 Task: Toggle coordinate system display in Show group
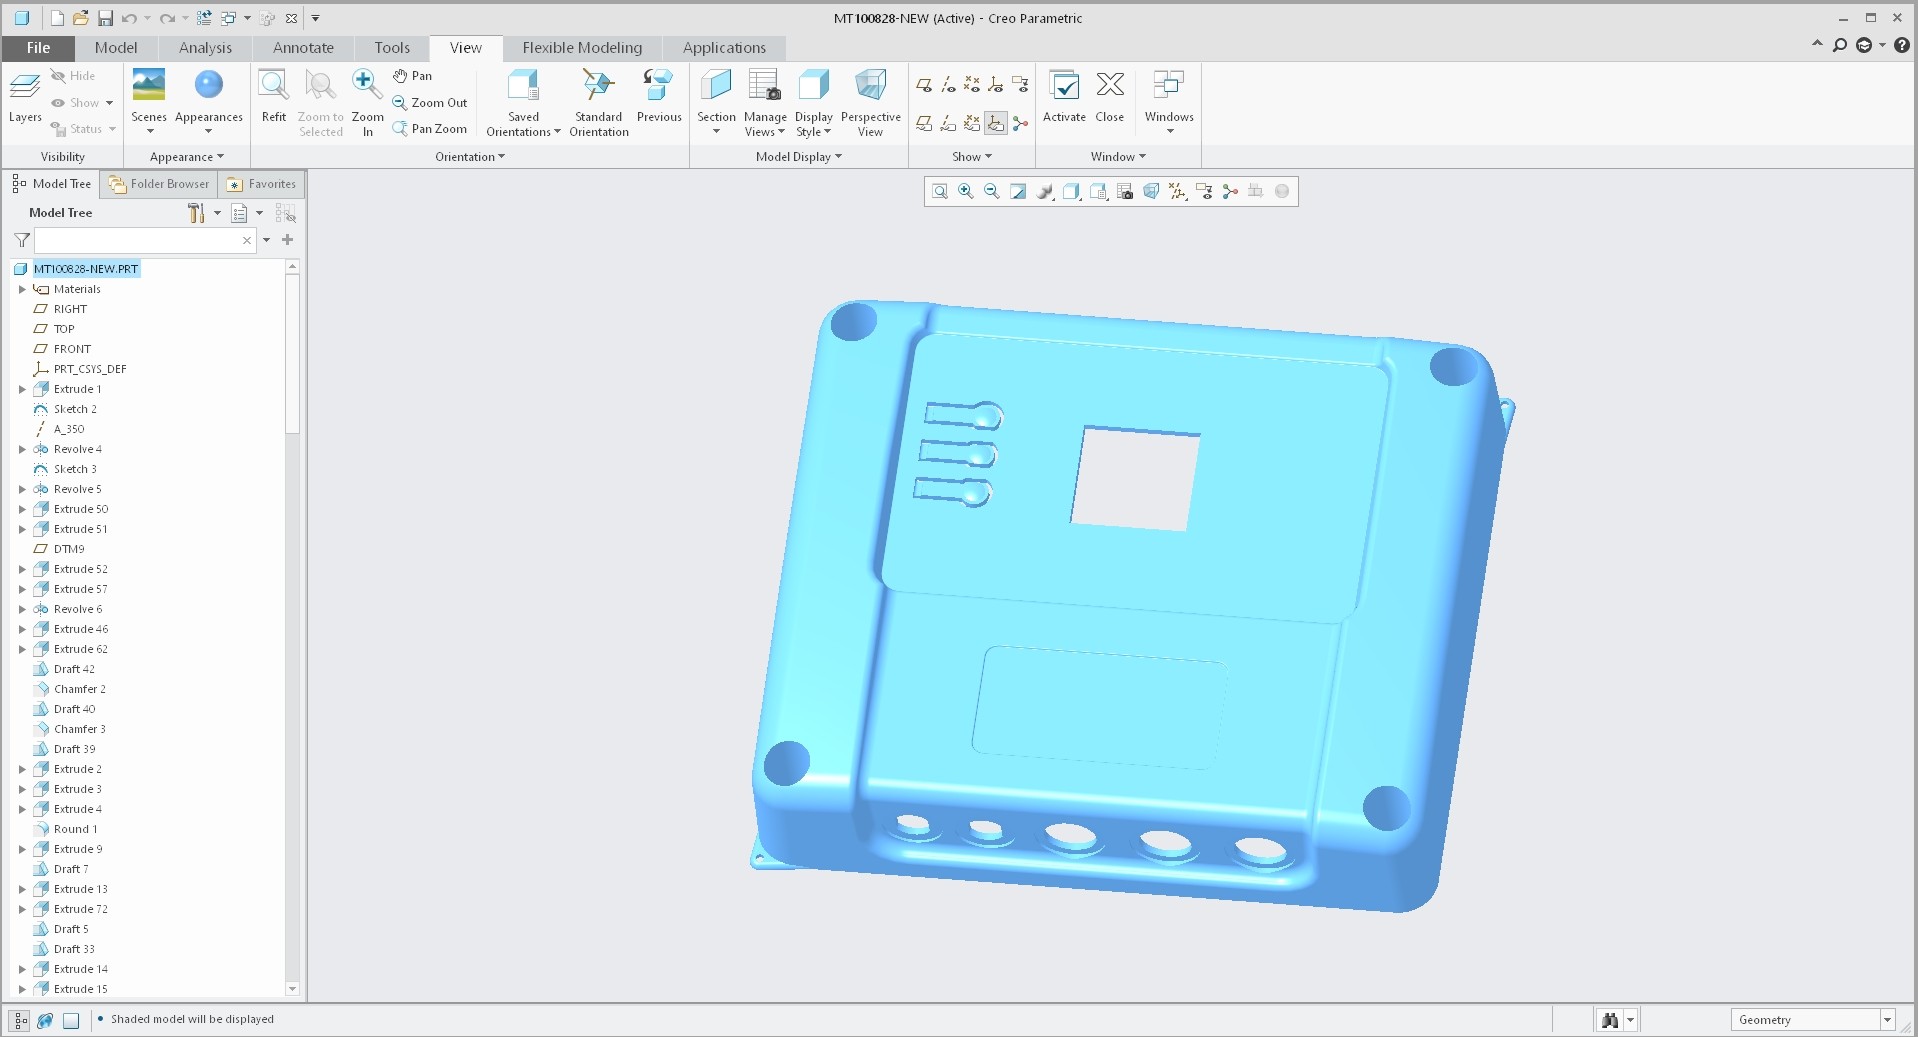pyautogui.click(x=996, y=85)
